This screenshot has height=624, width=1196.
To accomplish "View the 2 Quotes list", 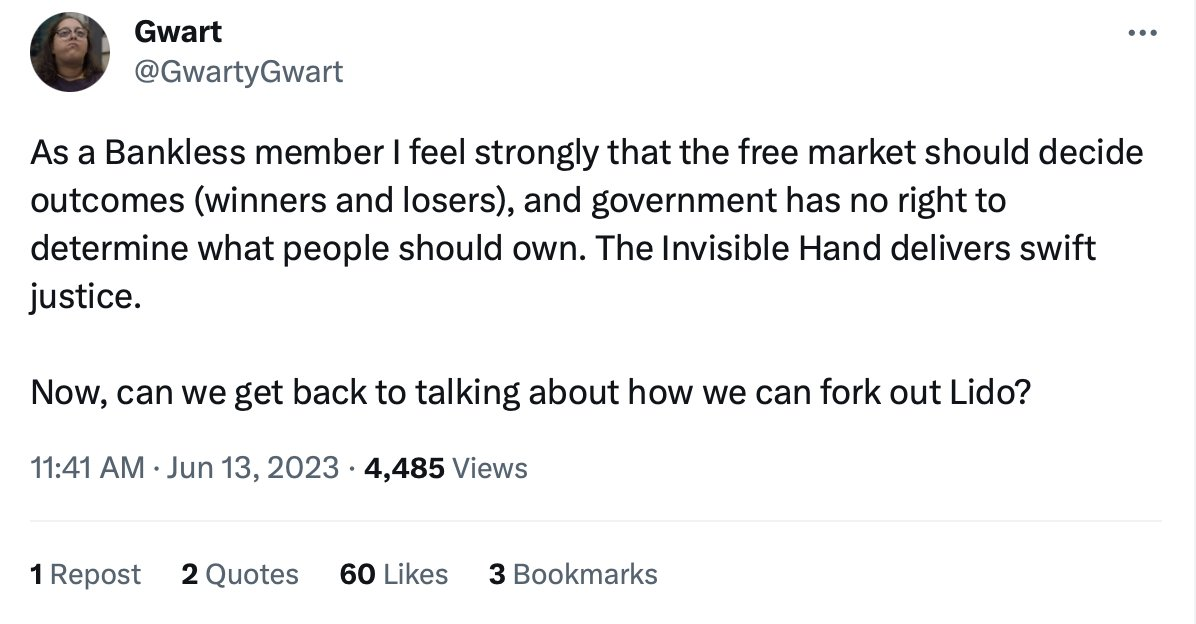I will click(240, 574).
